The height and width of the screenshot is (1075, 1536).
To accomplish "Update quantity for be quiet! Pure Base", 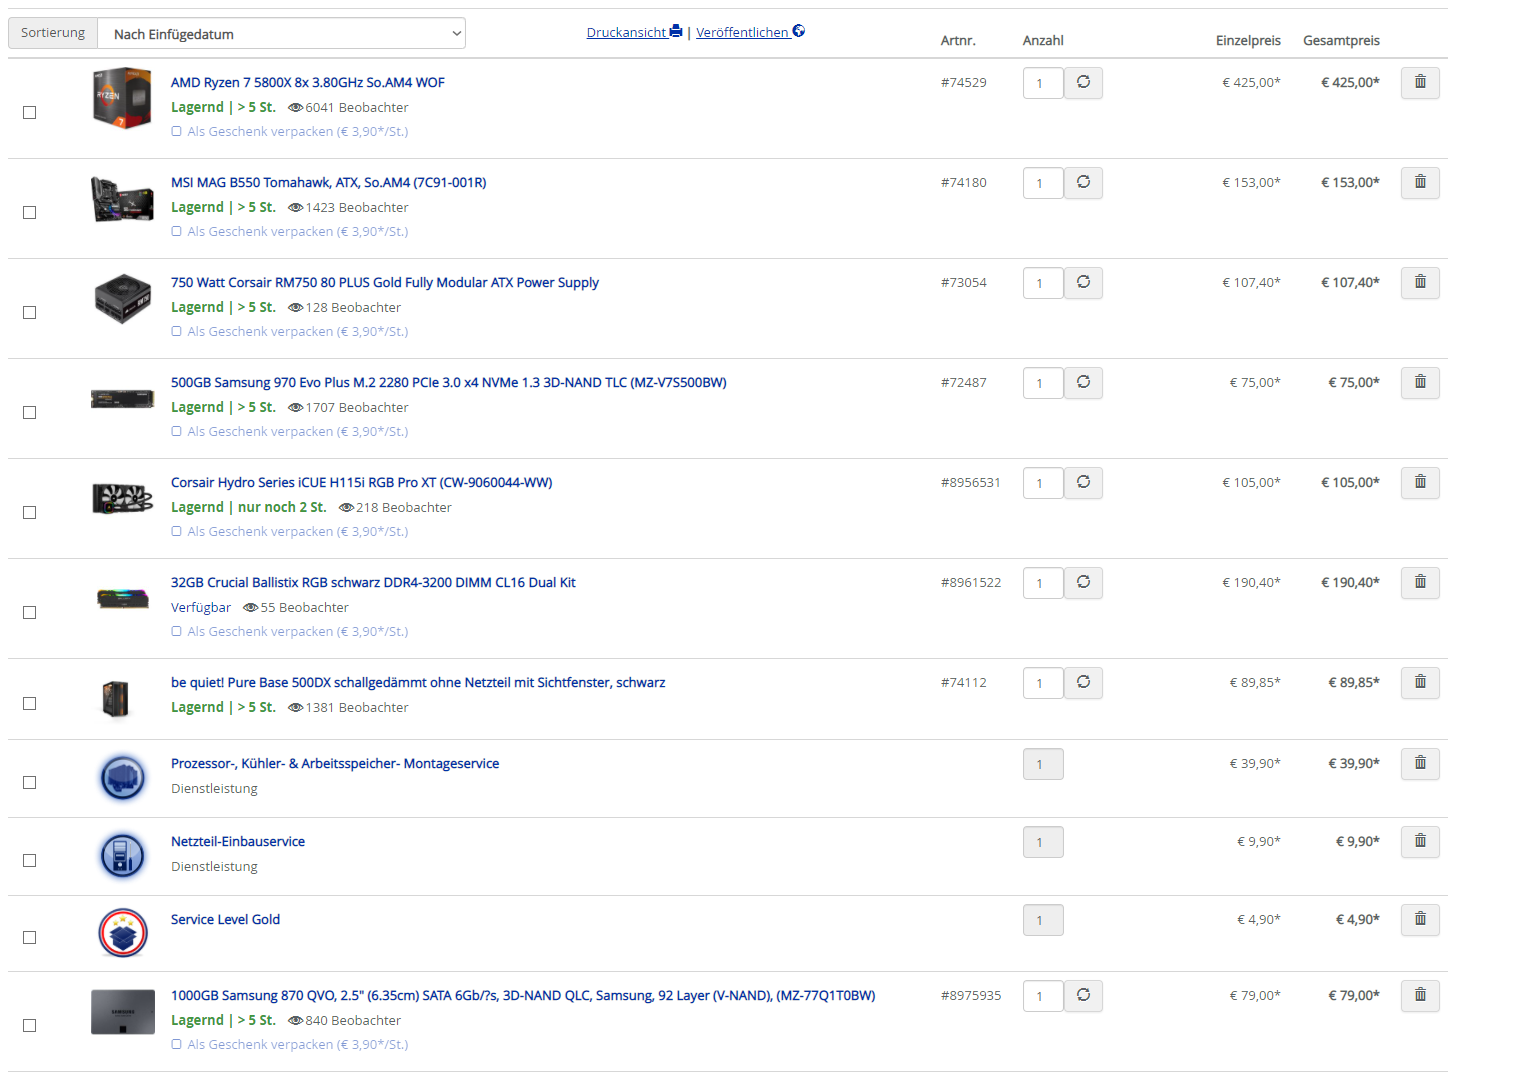I will [1083, 683].
